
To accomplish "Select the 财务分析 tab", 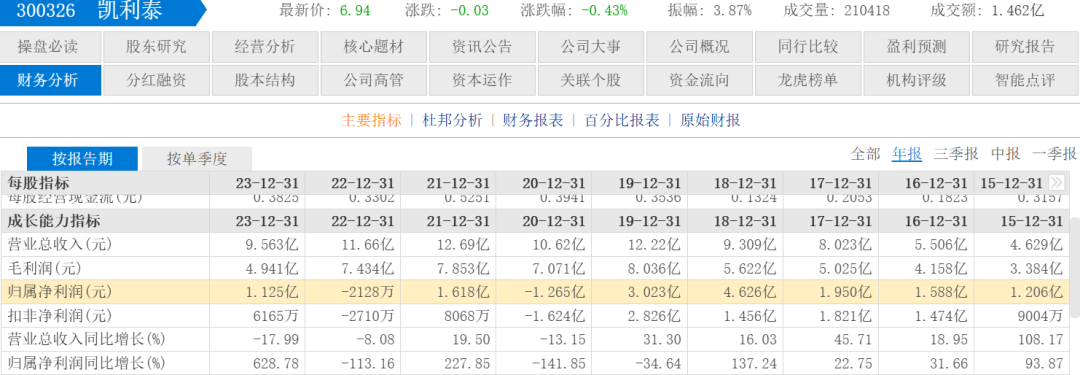I will (x=51, y=80).
